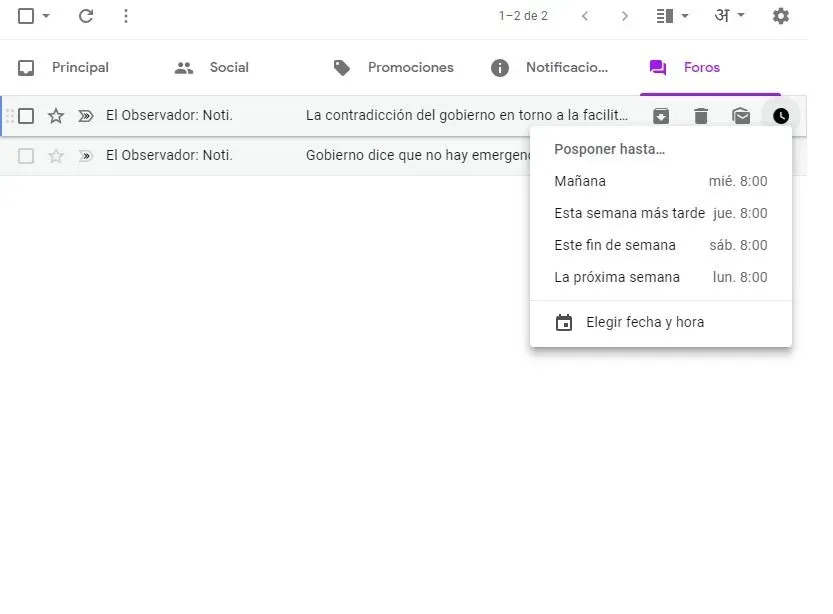Check the first email's checkbox
The width and height of the screenshot is (833, 614).
pyautogui.click(x=26, y=116)
